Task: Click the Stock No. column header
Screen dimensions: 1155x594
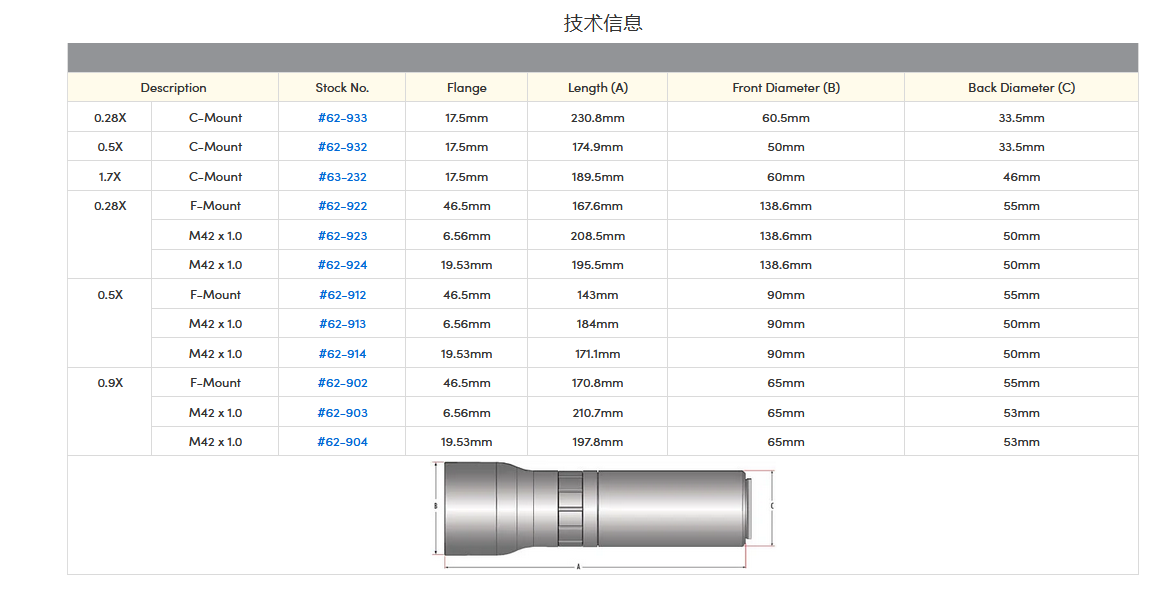Action: click(x=342, y=88)
